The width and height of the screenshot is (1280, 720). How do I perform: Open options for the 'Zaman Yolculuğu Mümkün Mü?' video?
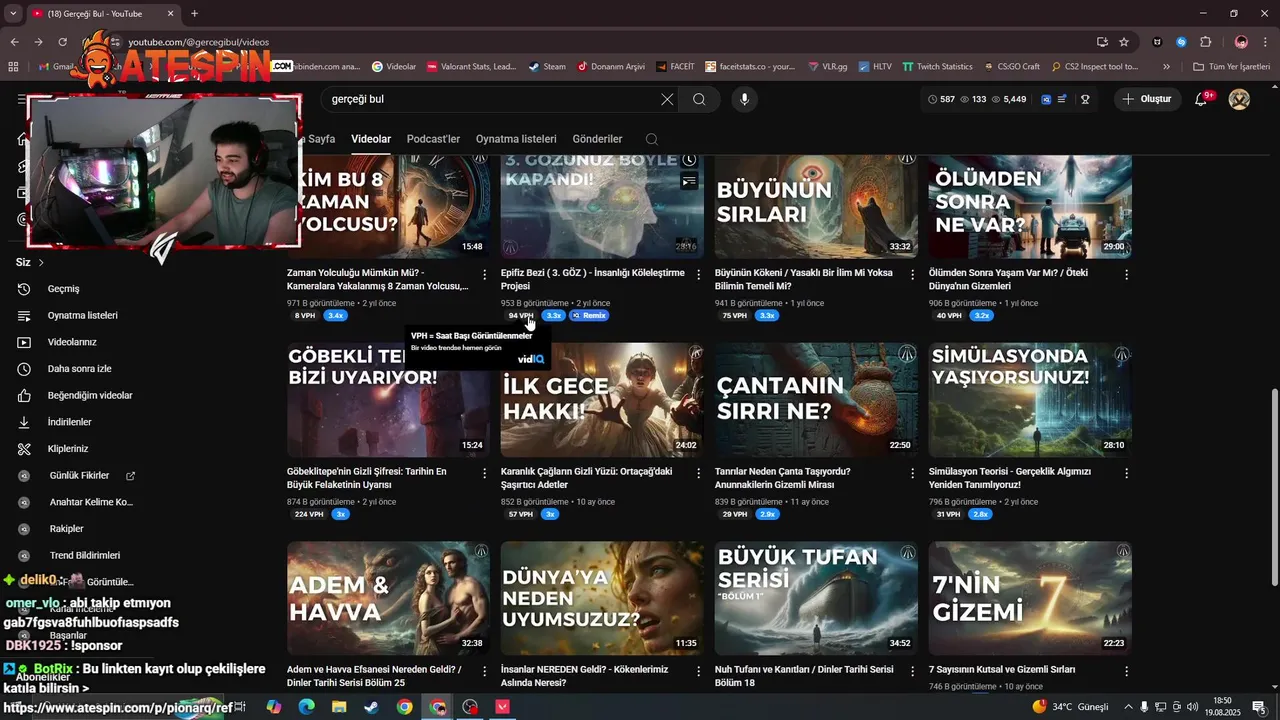click(485, 275)
